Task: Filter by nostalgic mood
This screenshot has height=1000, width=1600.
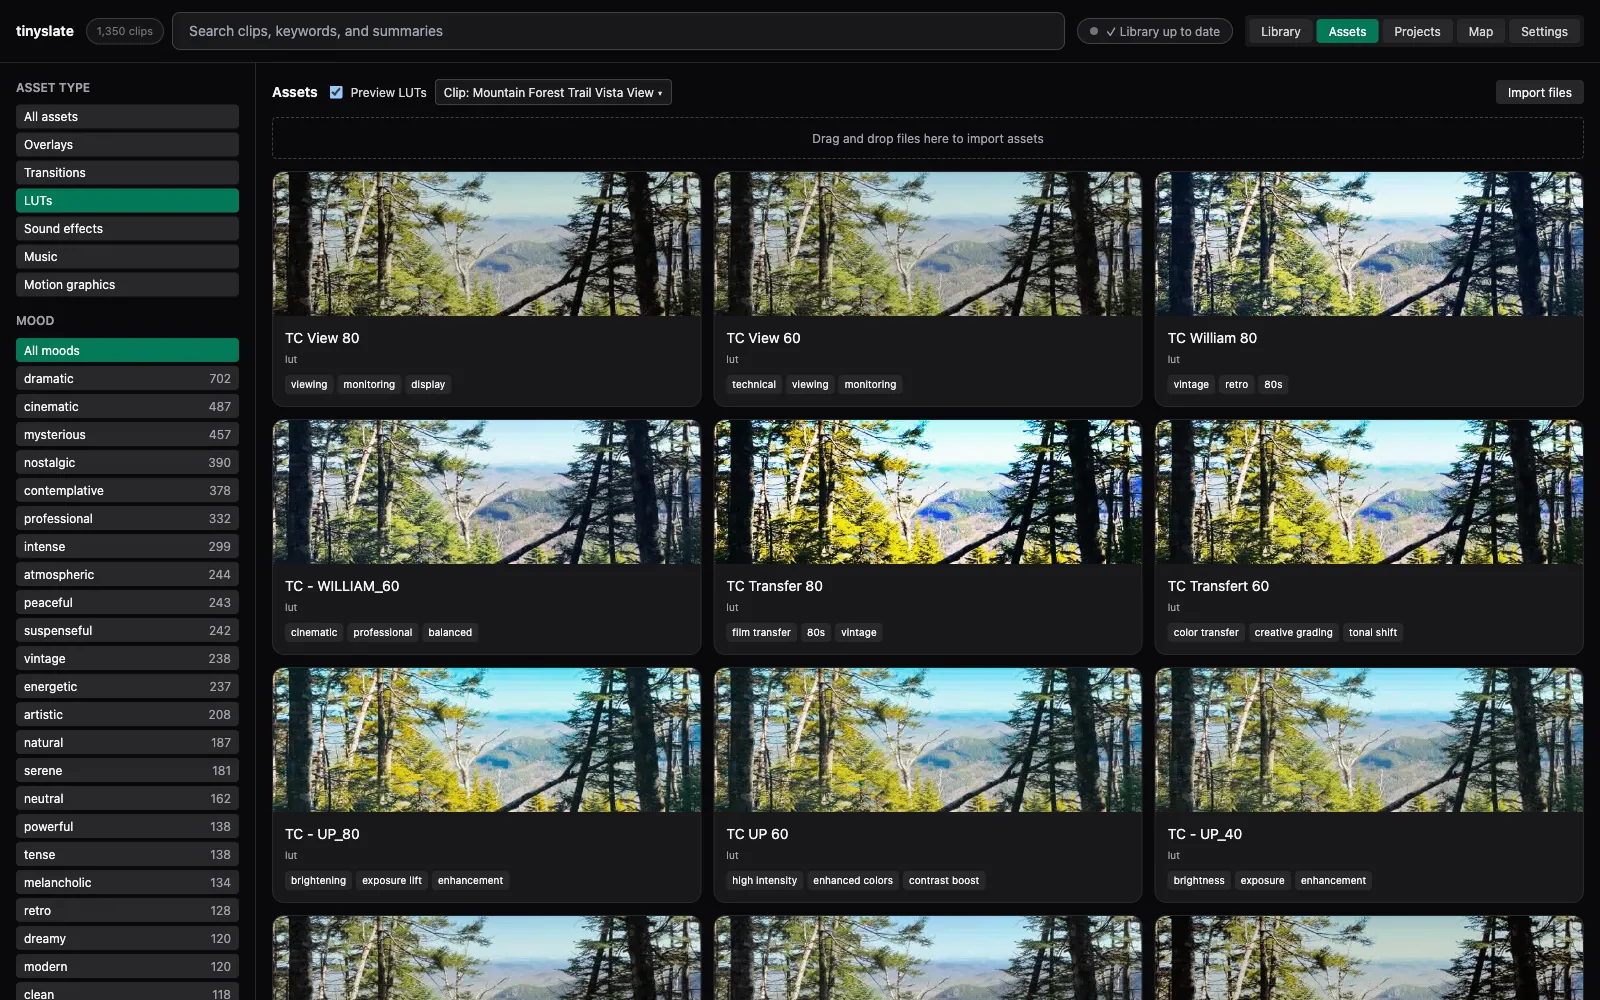Action: point(127,463)
